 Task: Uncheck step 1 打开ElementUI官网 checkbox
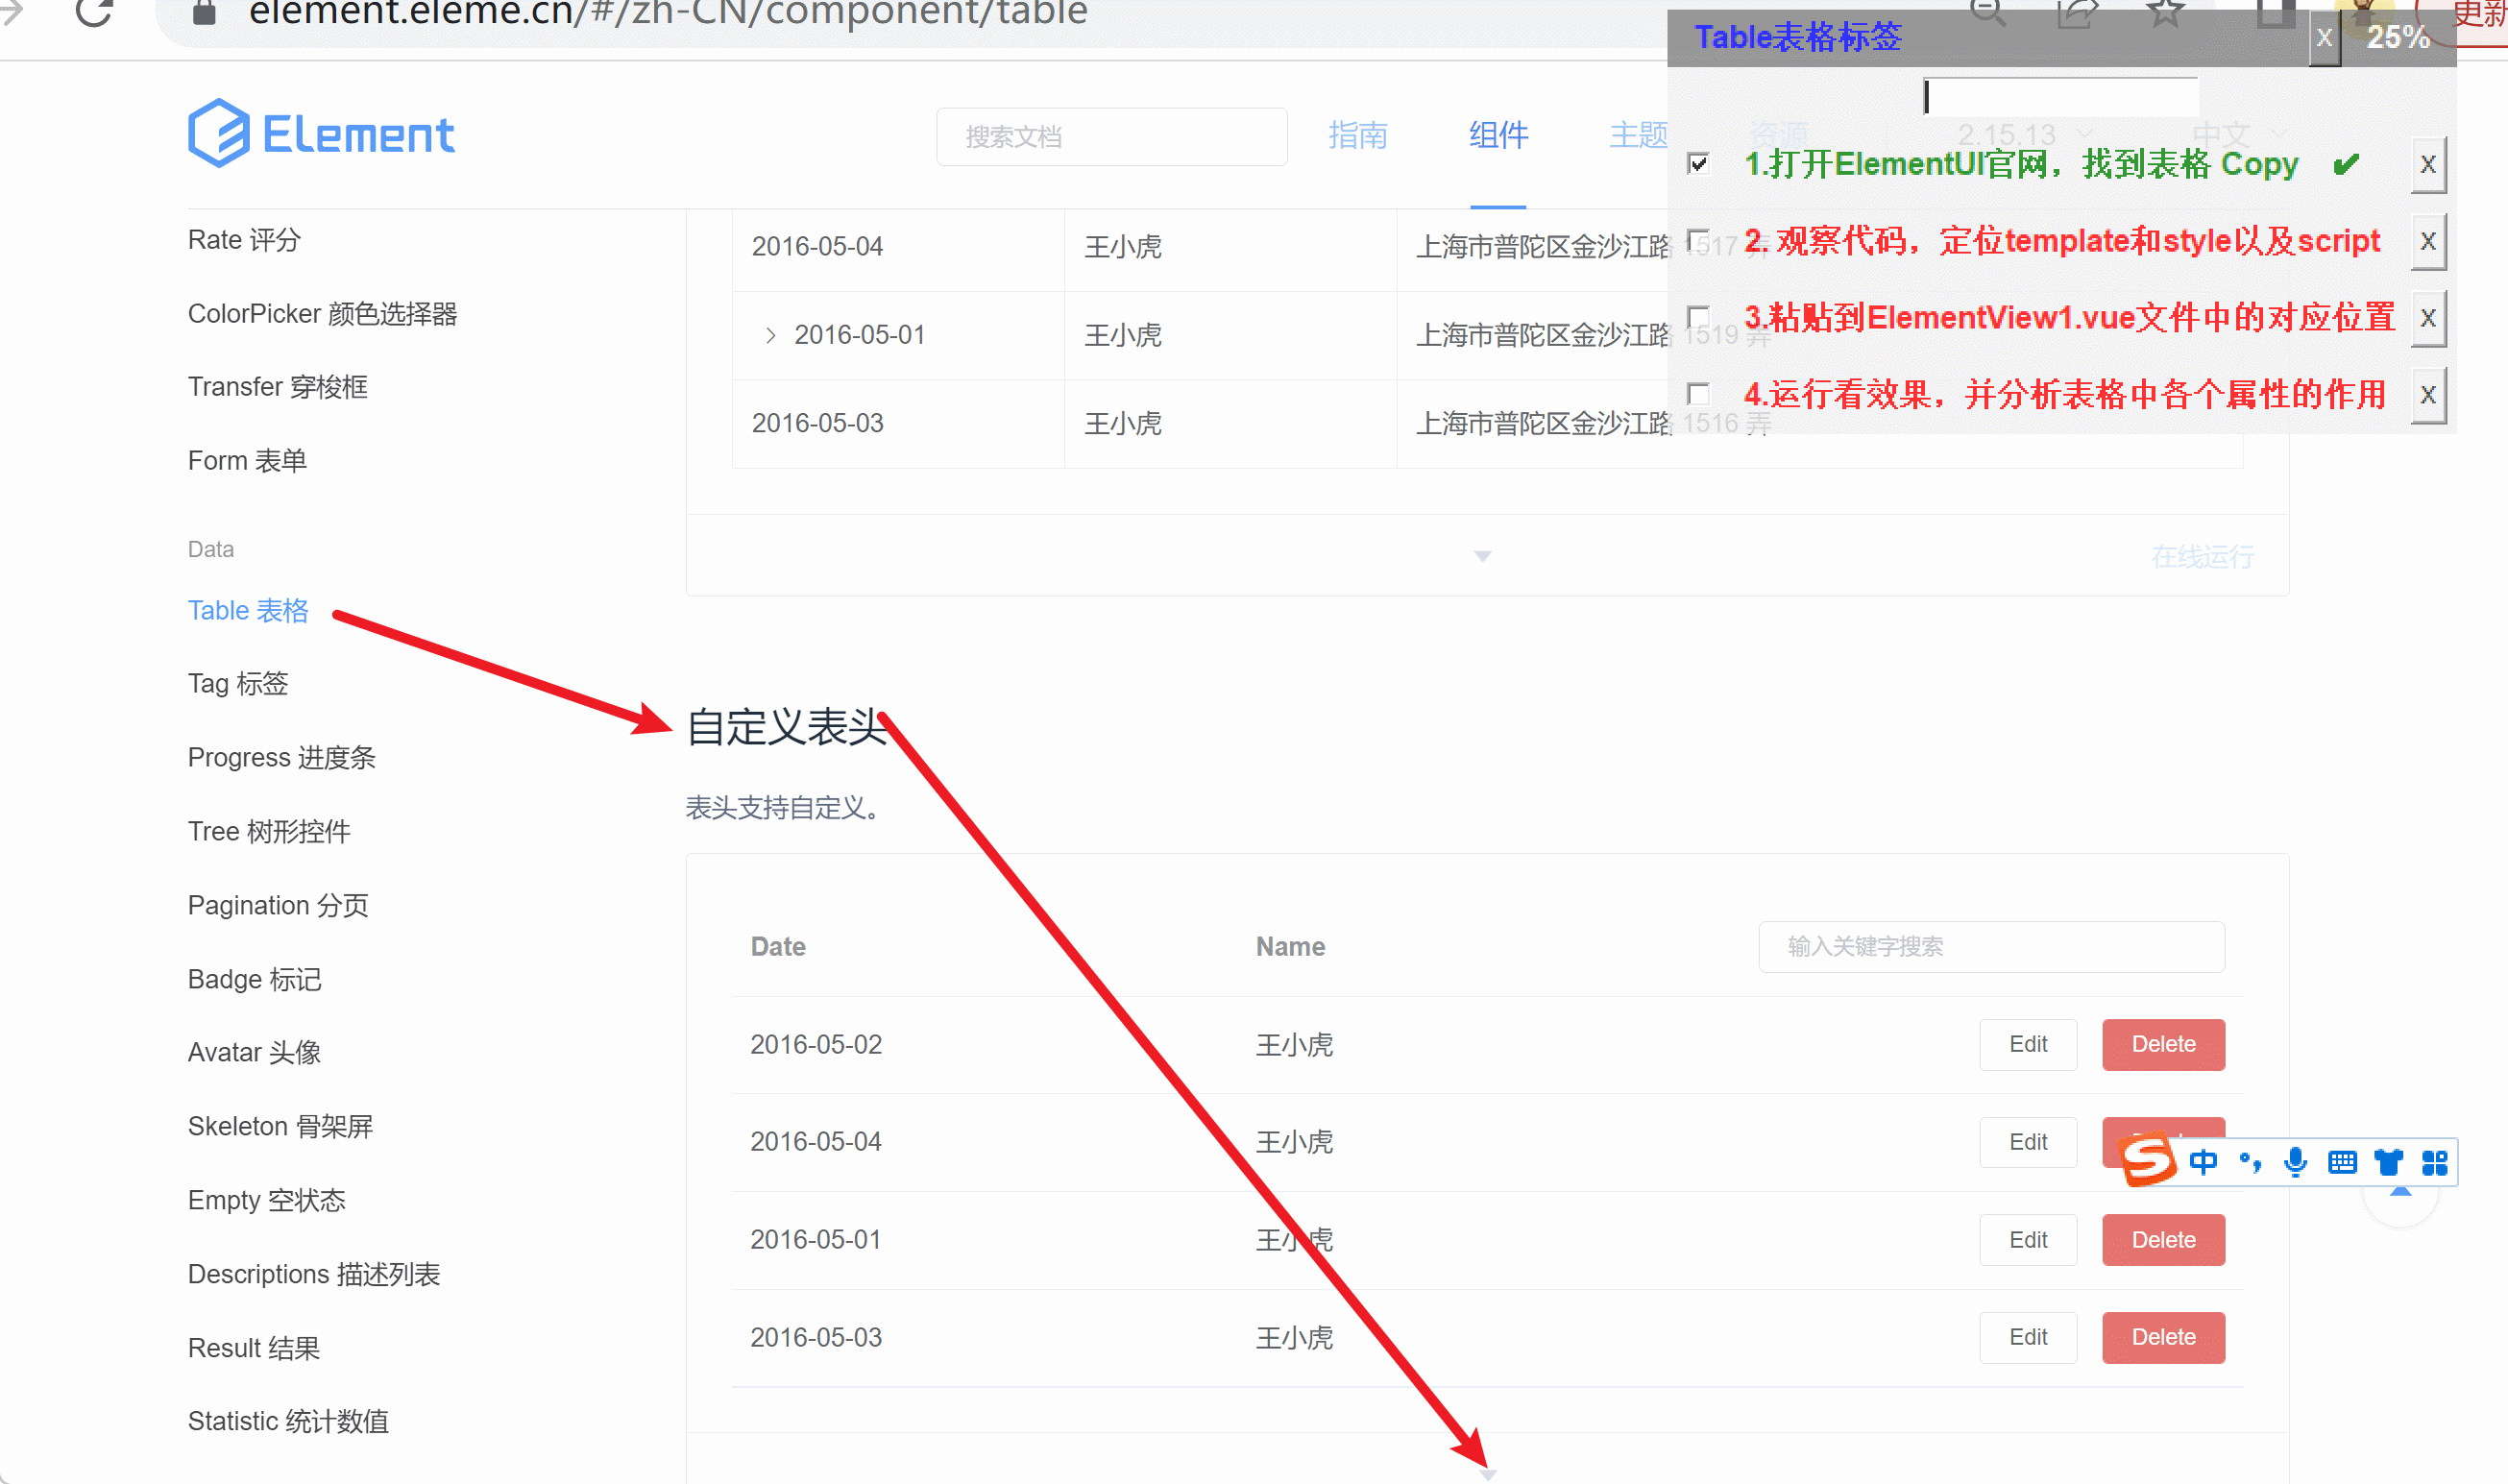[1698, 163]
